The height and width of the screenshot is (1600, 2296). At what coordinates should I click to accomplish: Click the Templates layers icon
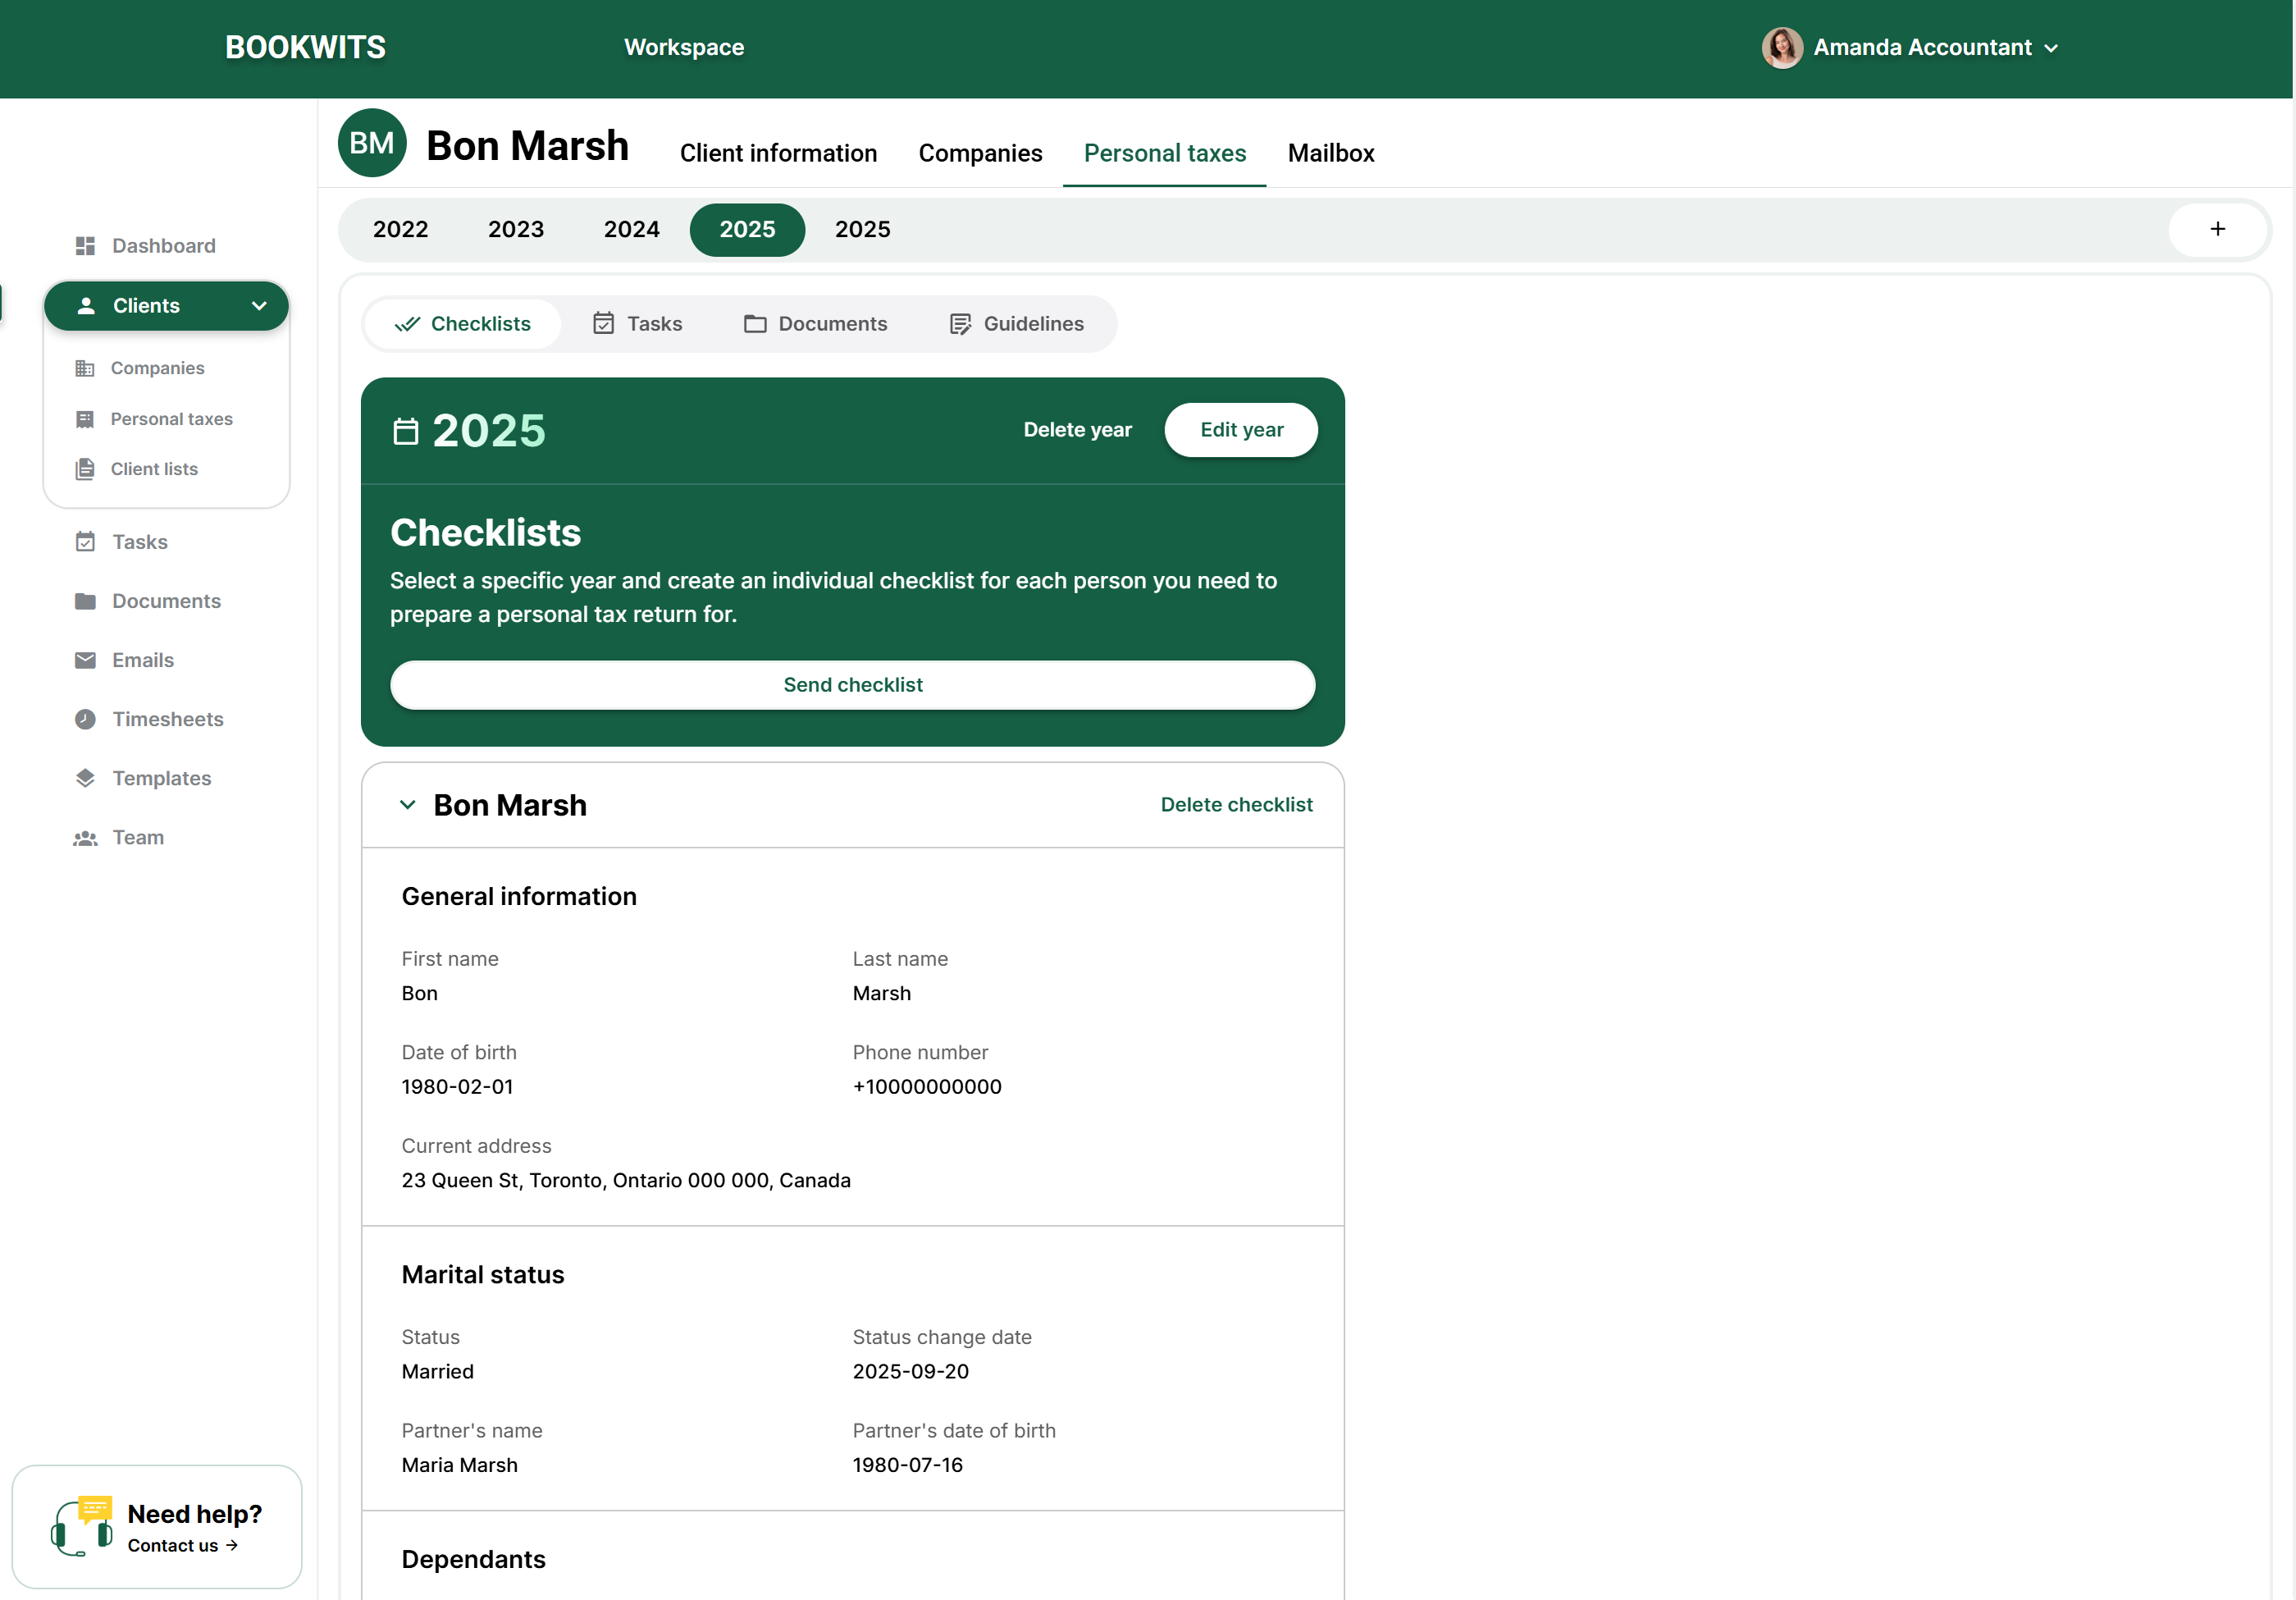coord(85,778)
